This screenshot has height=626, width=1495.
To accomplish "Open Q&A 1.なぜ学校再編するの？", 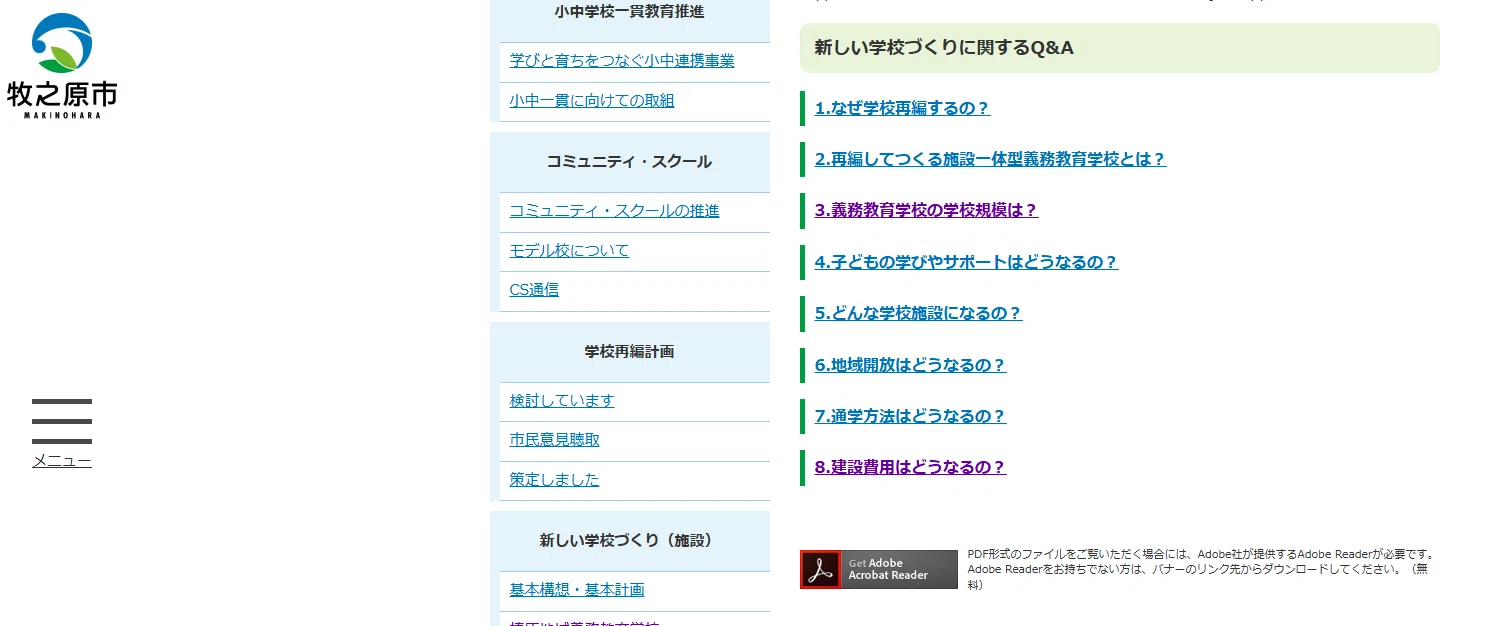I will [902, 108].
